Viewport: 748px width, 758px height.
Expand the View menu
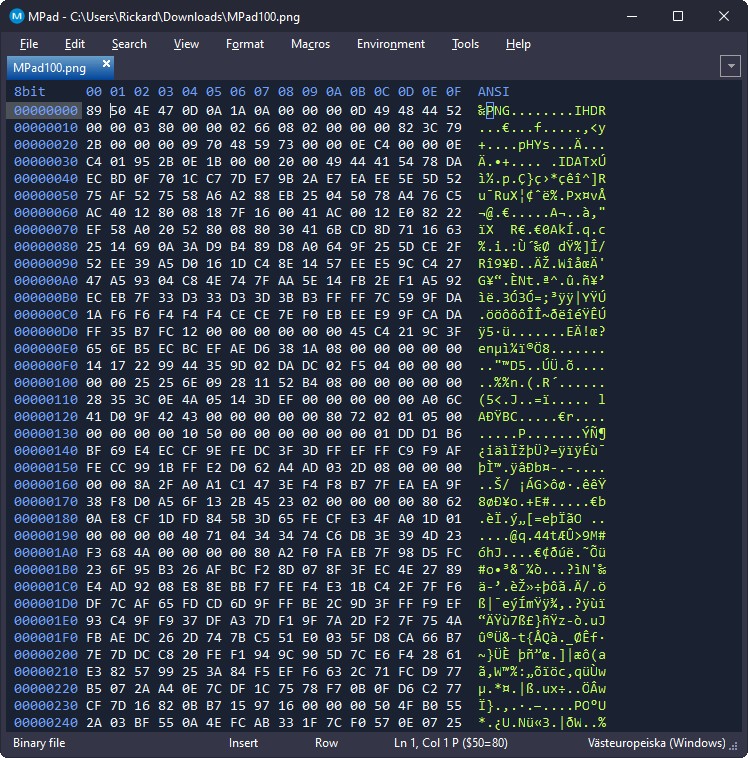[x=186, y=44]
